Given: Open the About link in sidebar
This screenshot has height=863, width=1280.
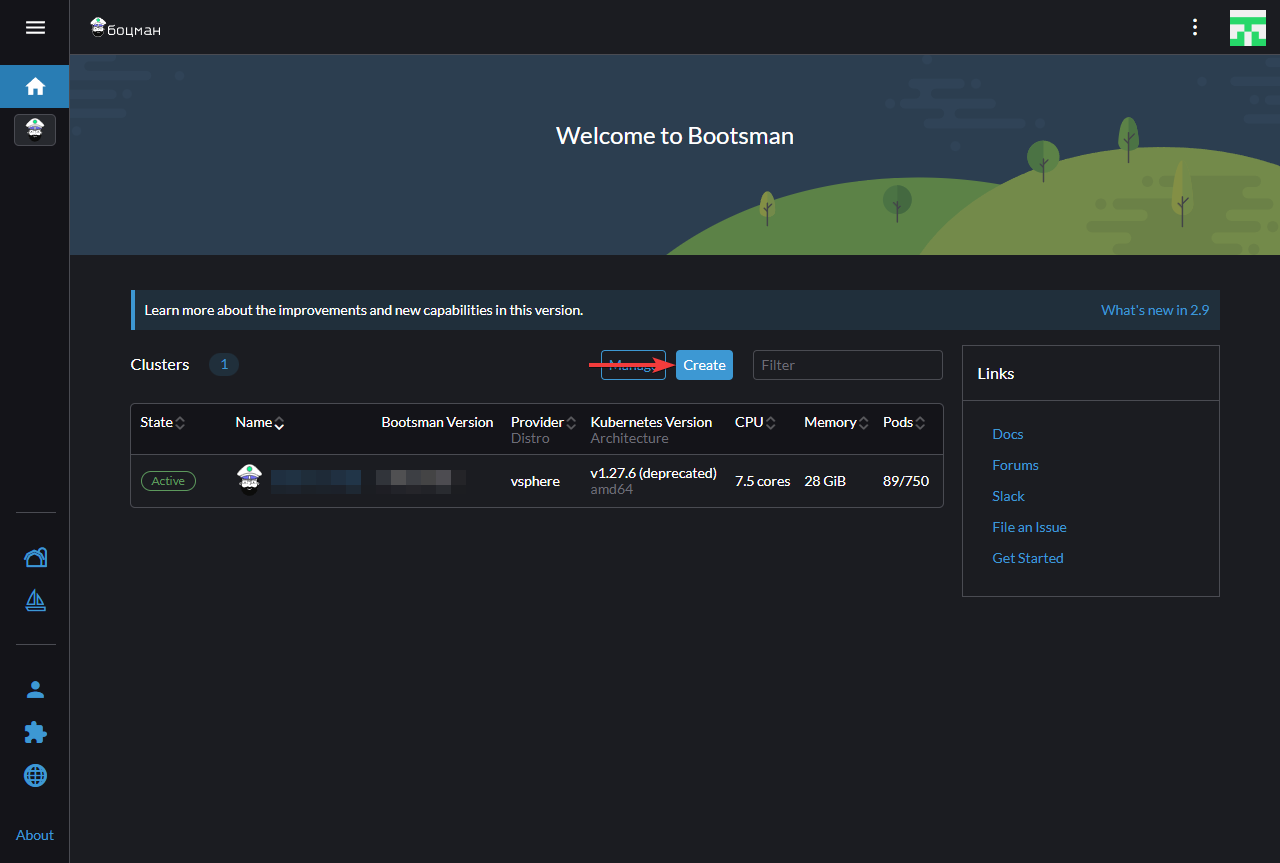Looking at the screenshot, I should click(x=35, y=835).
